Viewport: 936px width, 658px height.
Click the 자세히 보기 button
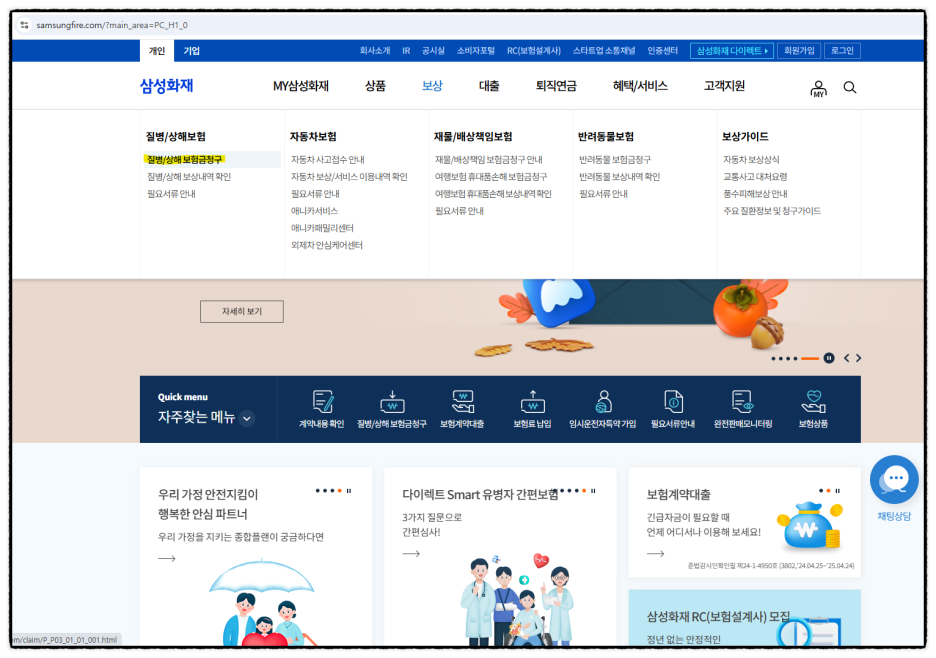point(242,312)
